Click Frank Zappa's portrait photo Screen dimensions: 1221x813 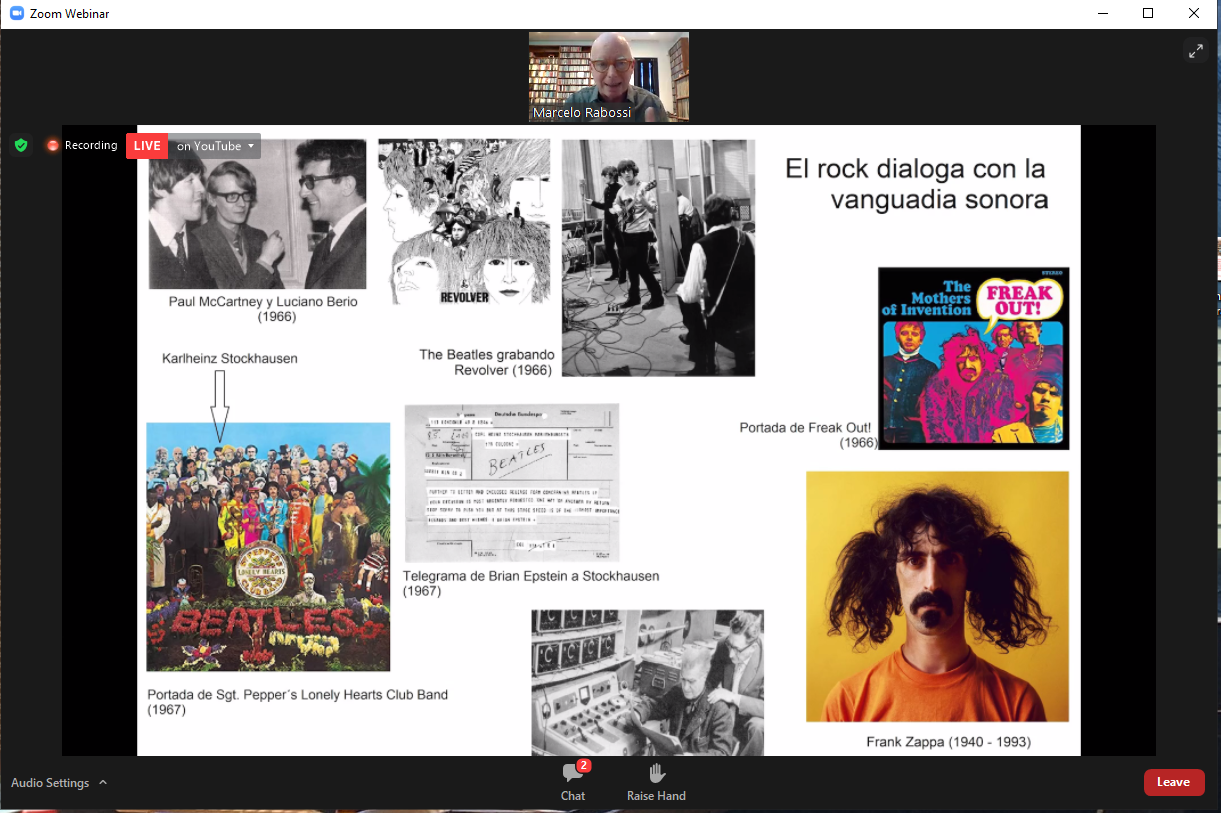(937, 597)
